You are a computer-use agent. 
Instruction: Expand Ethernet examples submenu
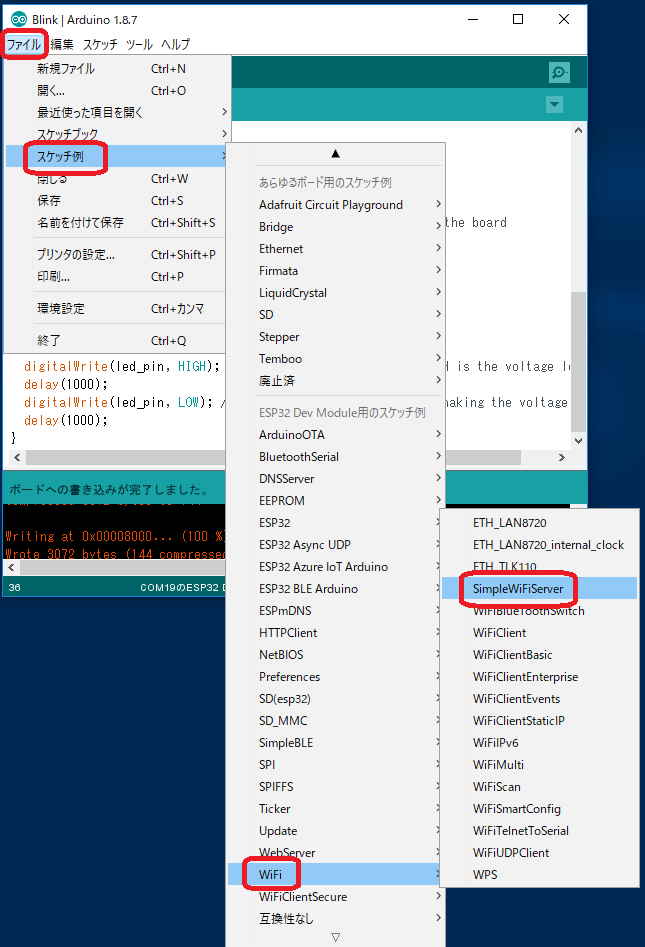336,249
